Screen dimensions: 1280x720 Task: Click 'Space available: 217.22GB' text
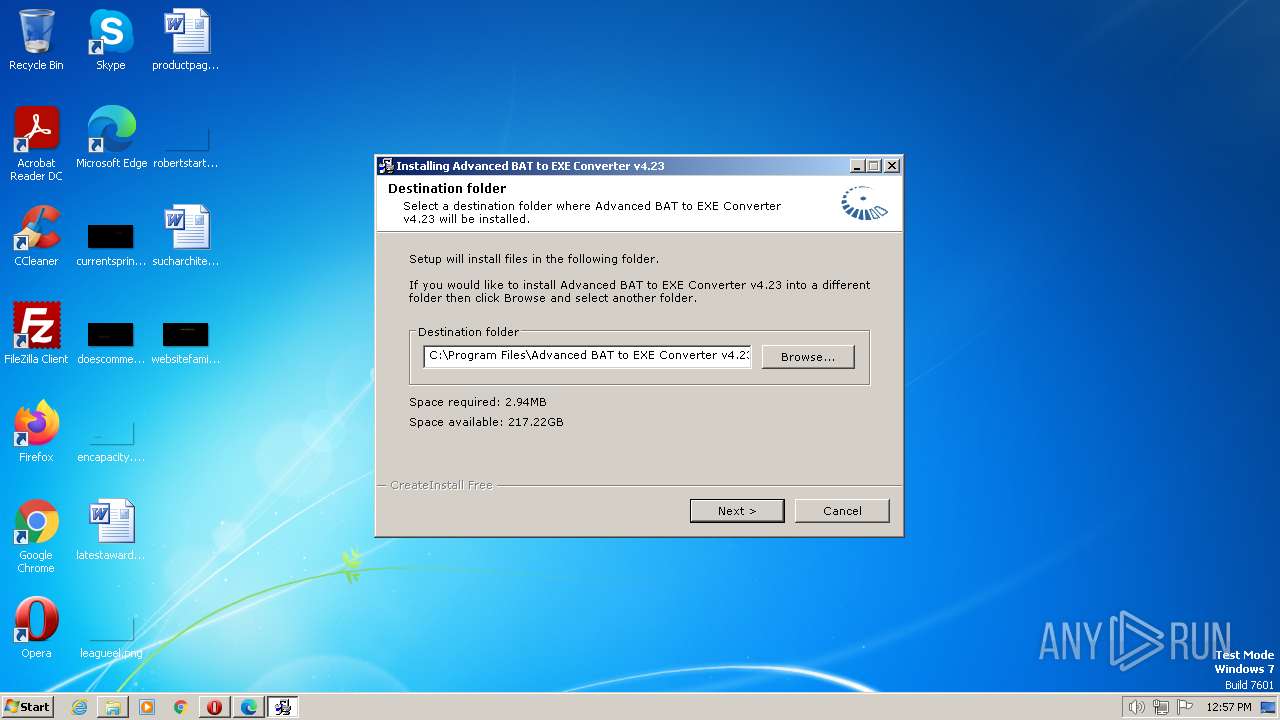pos(486,422)
